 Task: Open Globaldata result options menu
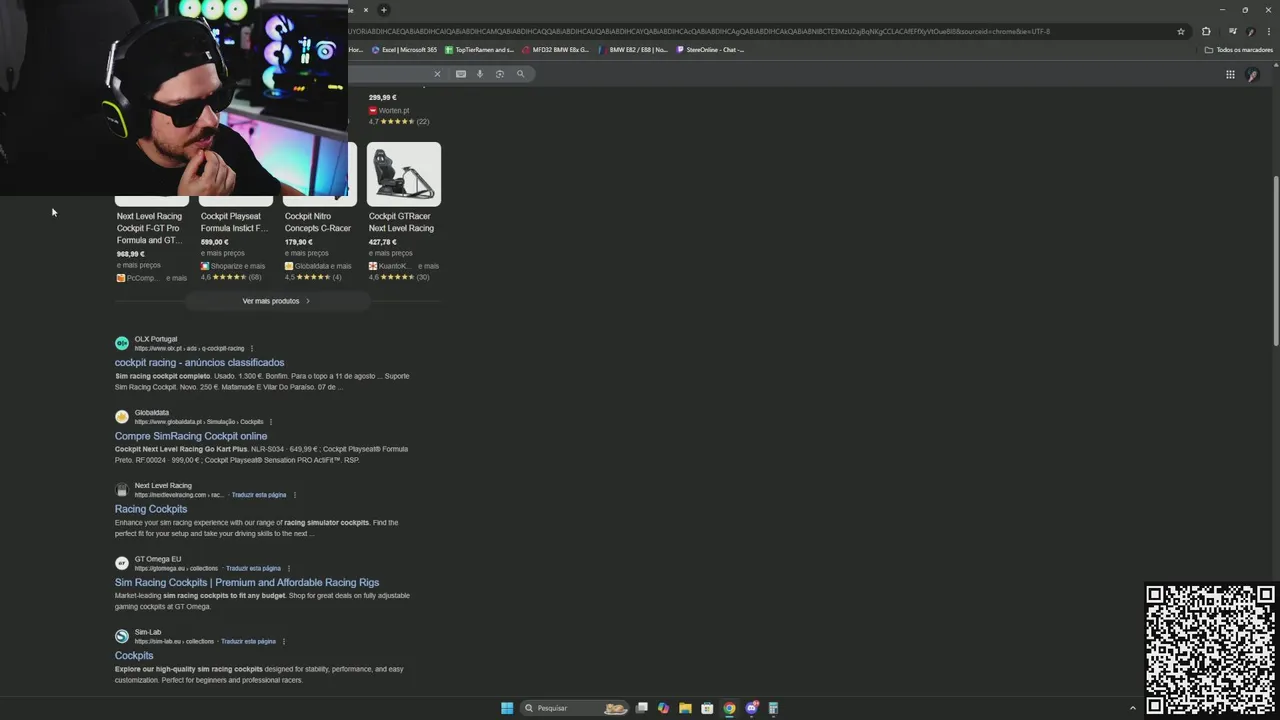click(x=270, y=422)
